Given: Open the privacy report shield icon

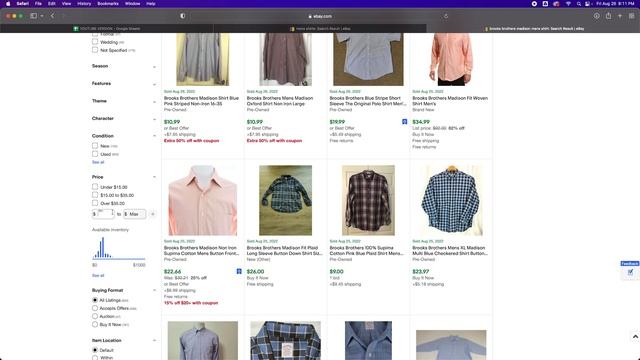Looking at the screenshot, I should click(182, 16).
